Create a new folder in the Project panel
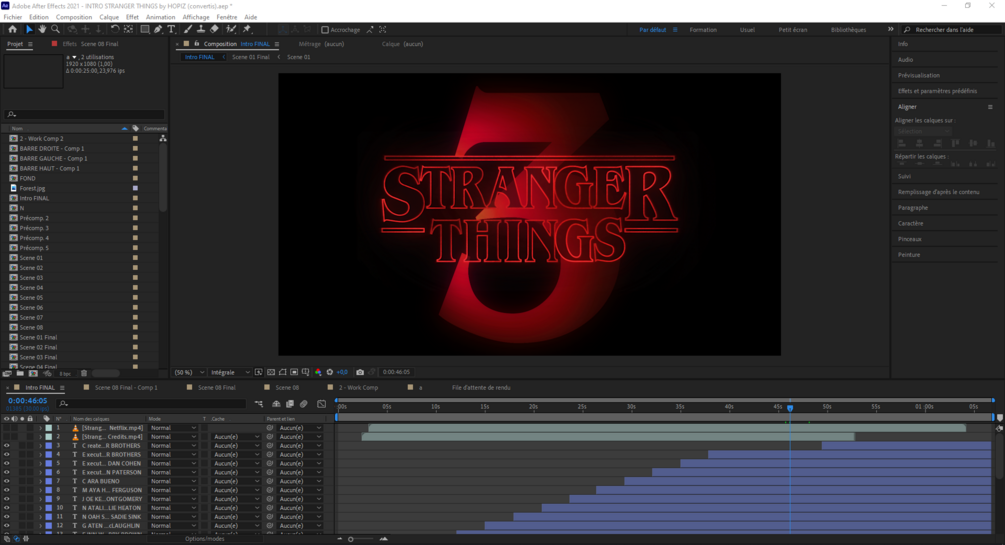Image resolution: width=1005 pixels, height=545 pixels. point(20,373)
